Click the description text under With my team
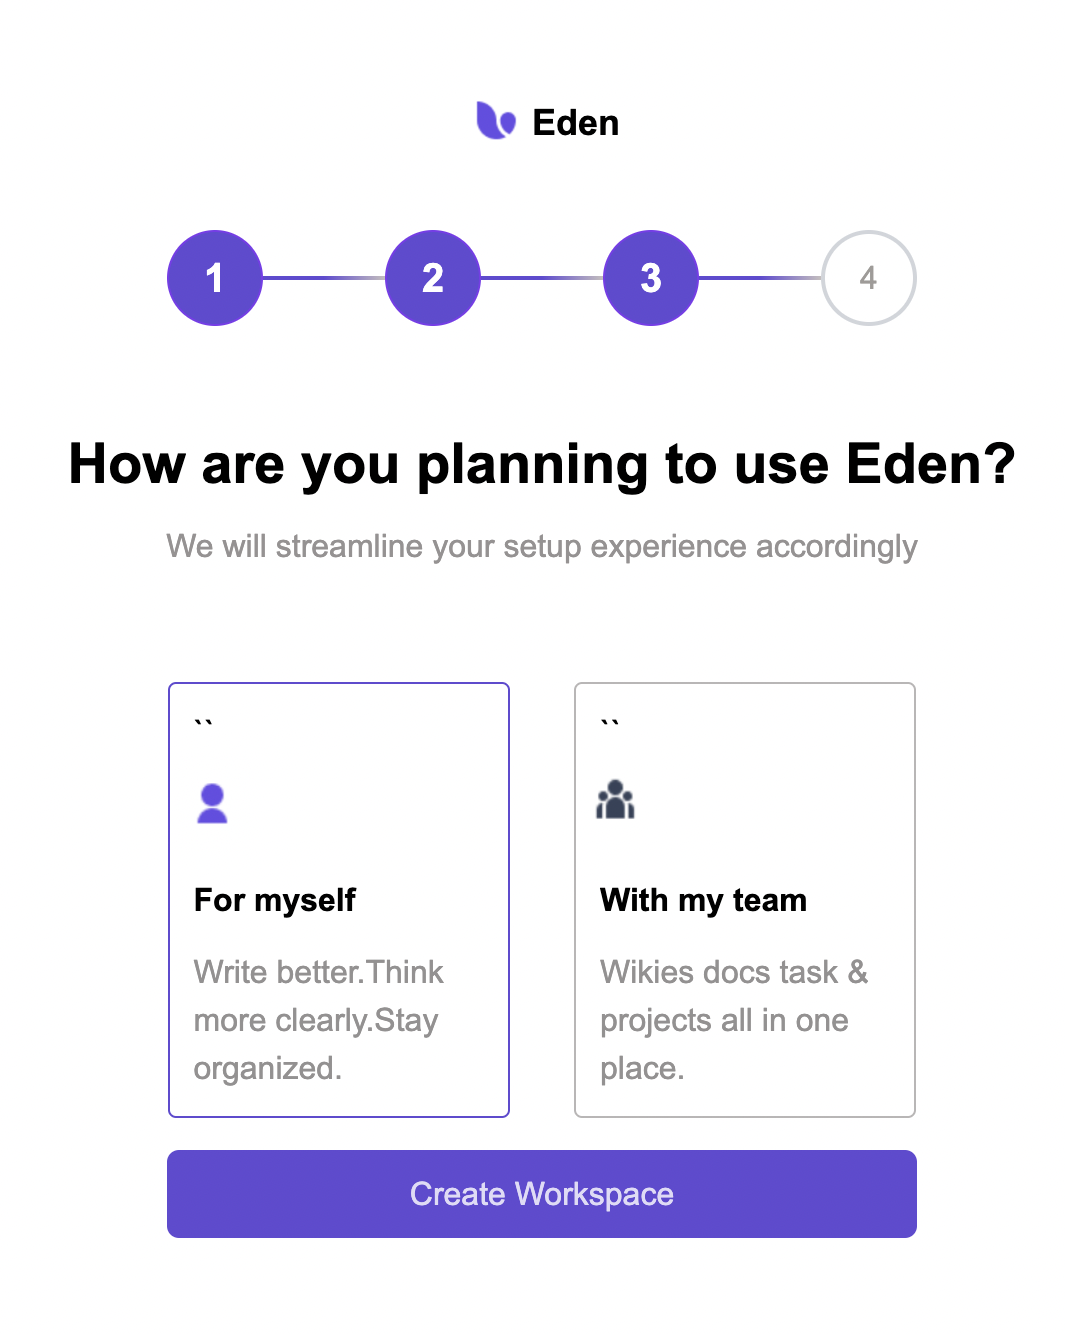The image size is (1065, 1334). pyautogui.click(x=734, y=1019)
